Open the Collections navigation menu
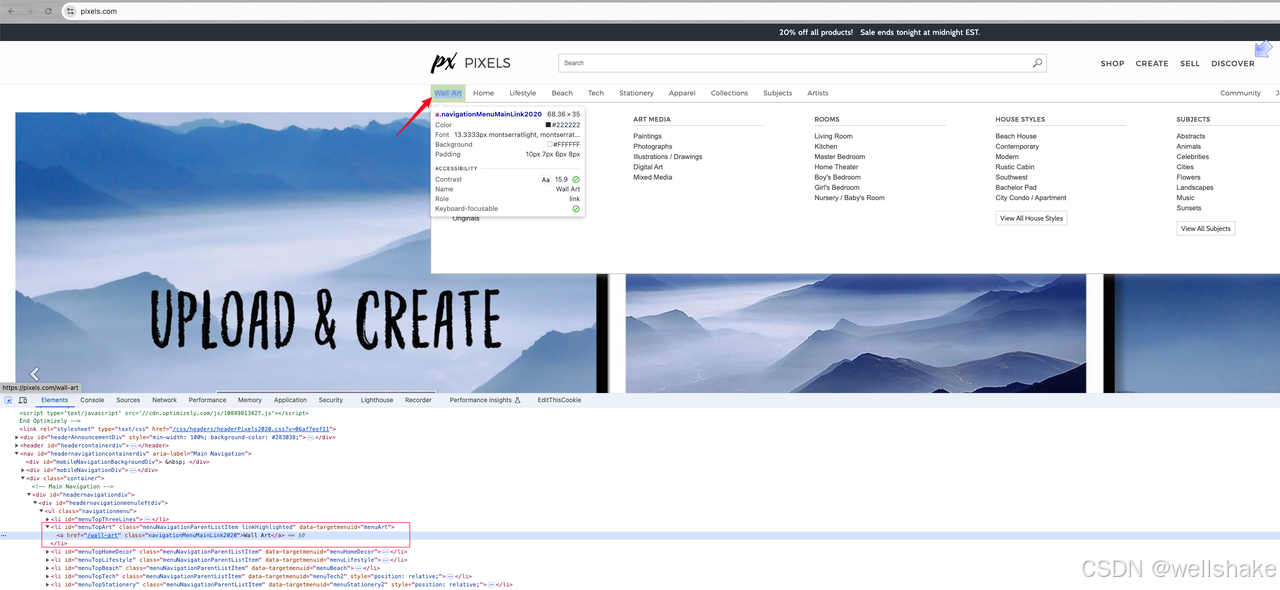 point(729,93)
